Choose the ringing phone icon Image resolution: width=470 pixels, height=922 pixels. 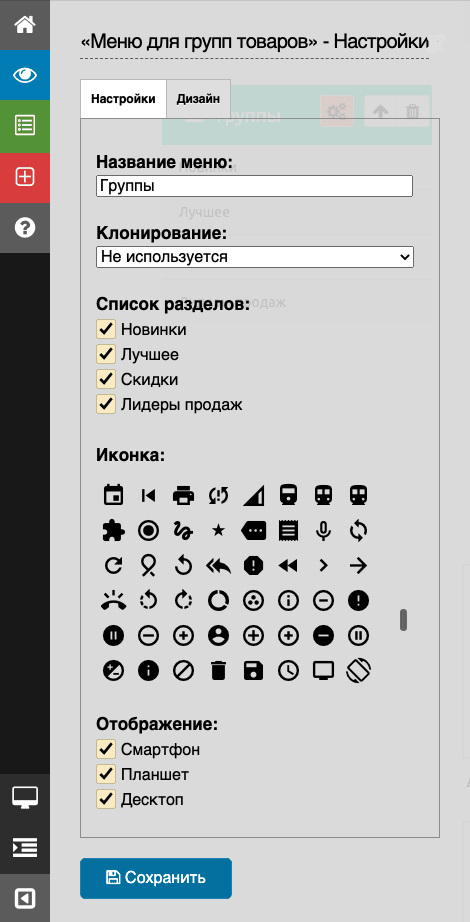pyautogui.click(x=113, y=601)
